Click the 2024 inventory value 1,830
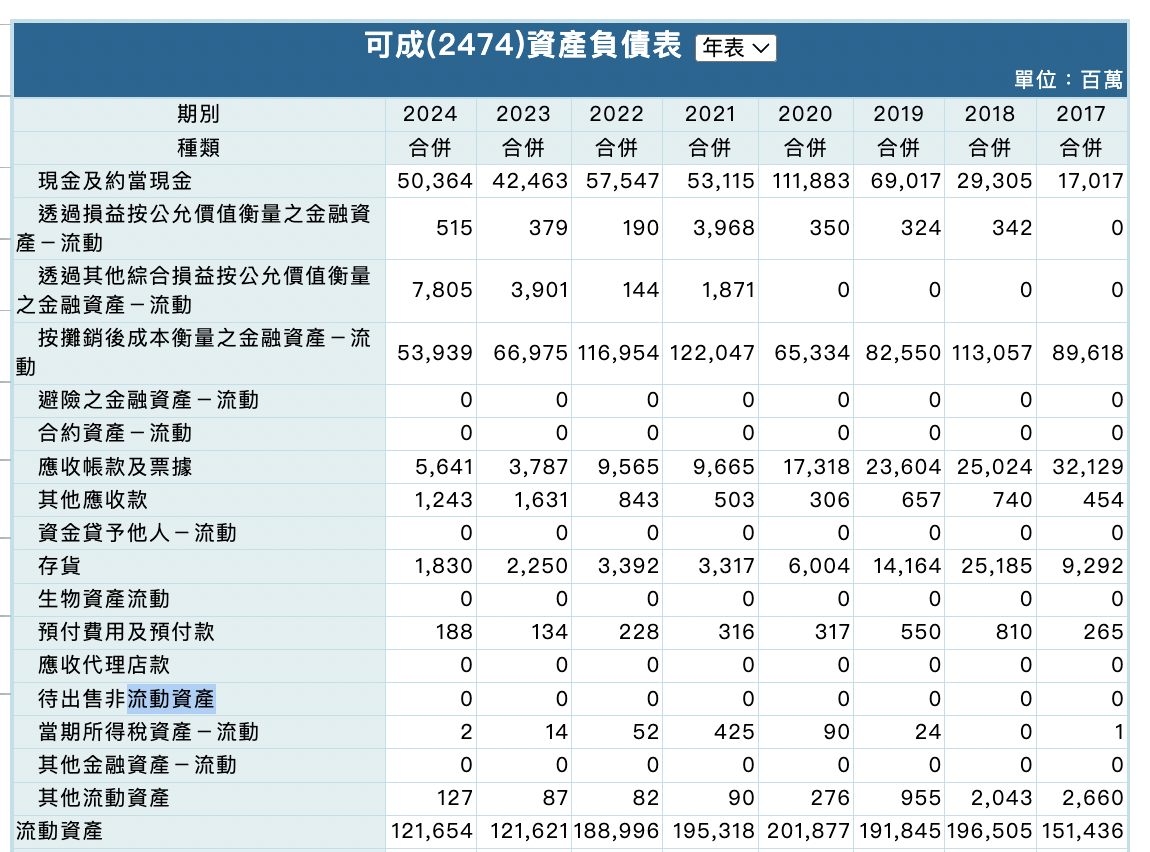Viewport: 1150px width, 852px height. 444,566
